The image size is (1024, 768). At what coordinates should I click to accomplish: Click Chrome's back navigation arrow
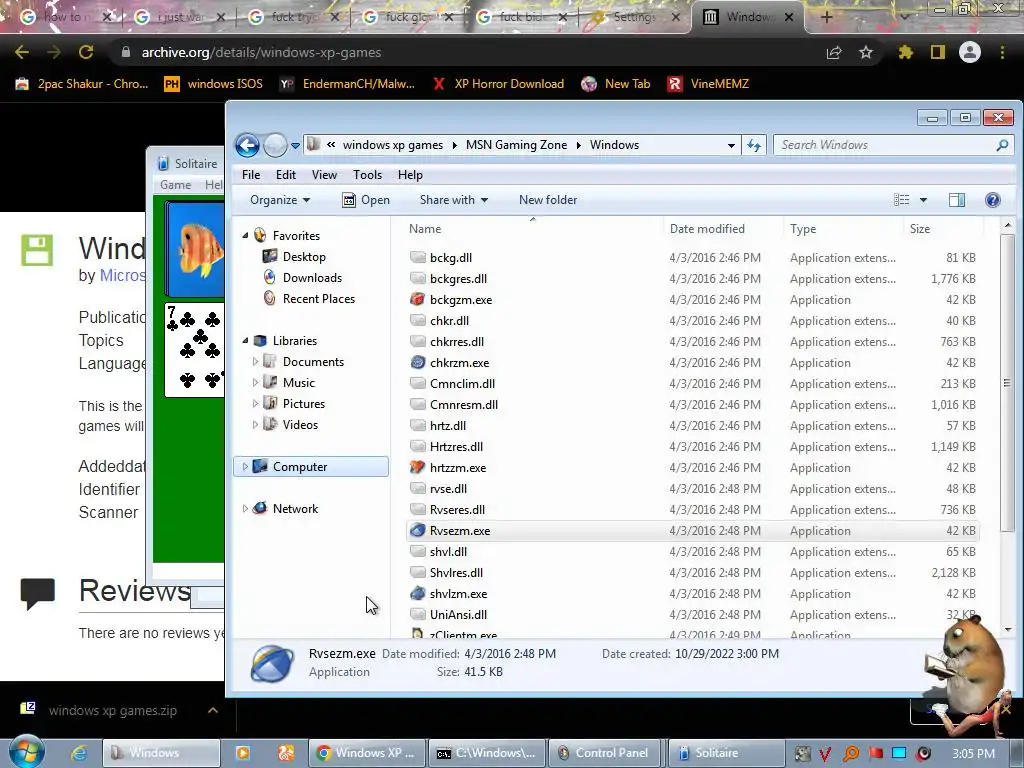22,52
